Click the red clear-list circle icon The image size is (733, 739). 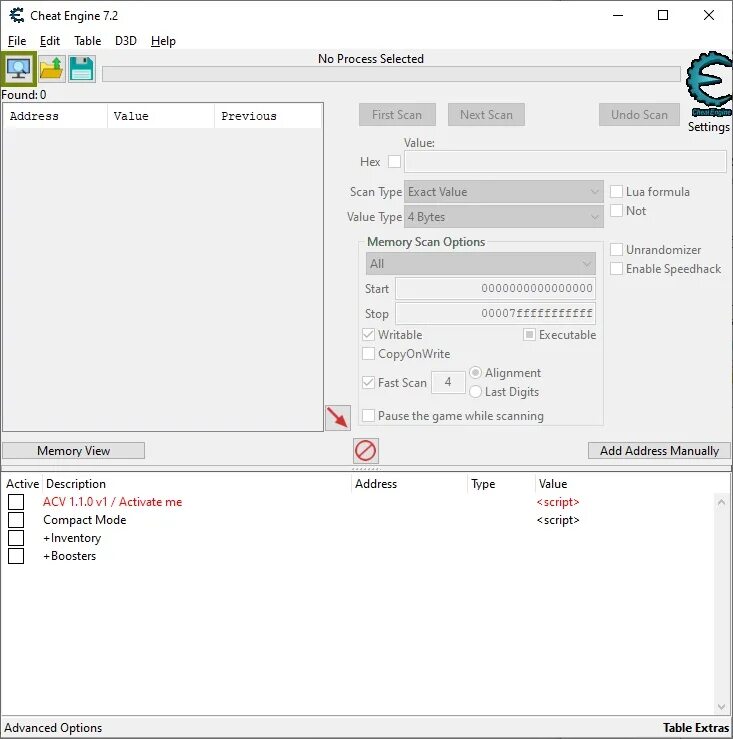coord(365,451)
